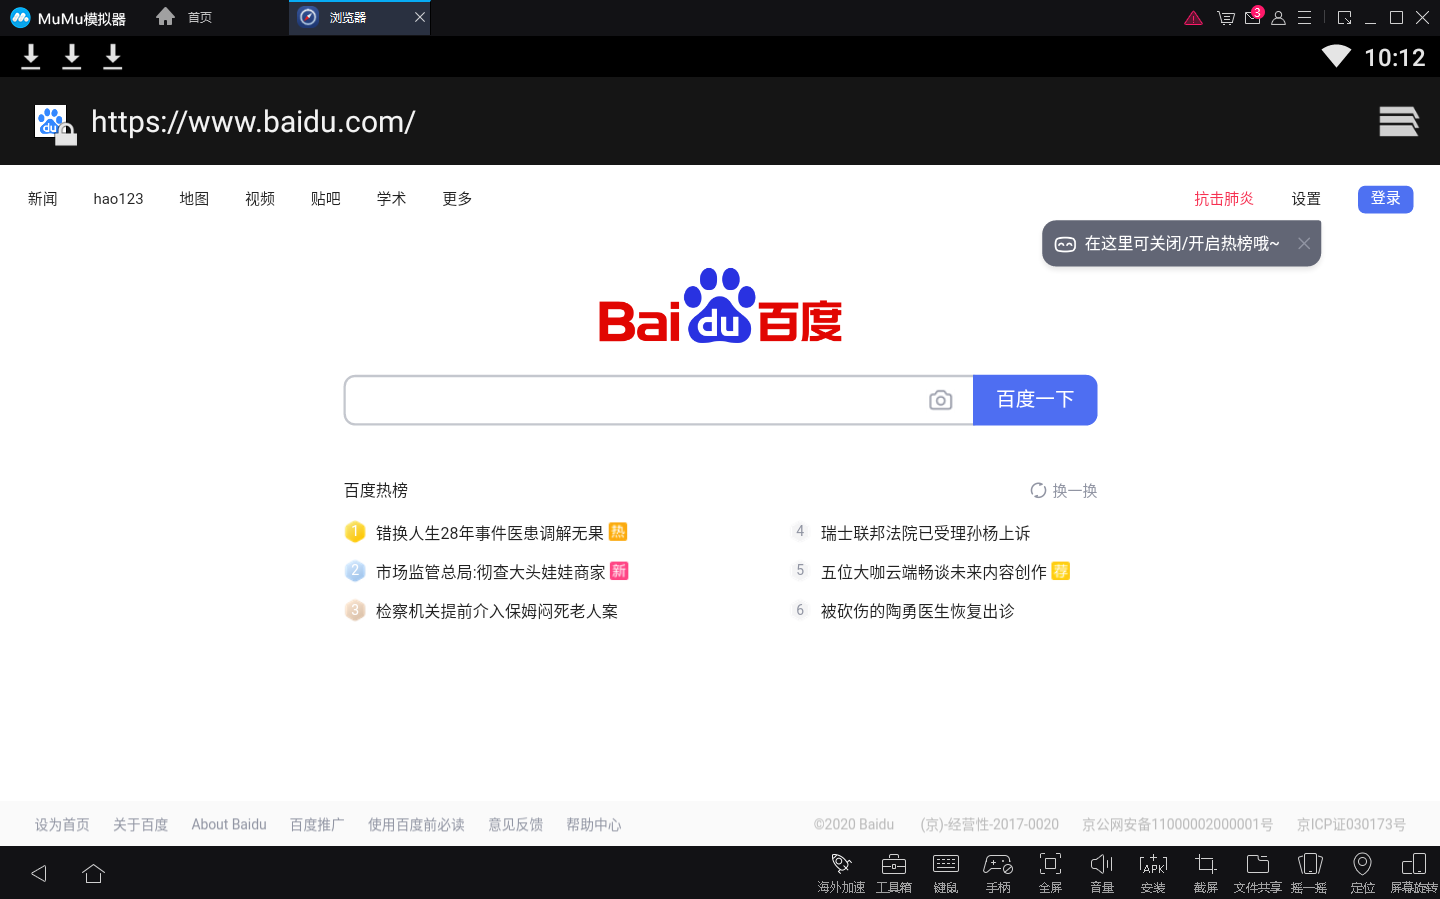Open hot item 检察机关提前介入保姆闷死老人案

[x=497, y=611]
